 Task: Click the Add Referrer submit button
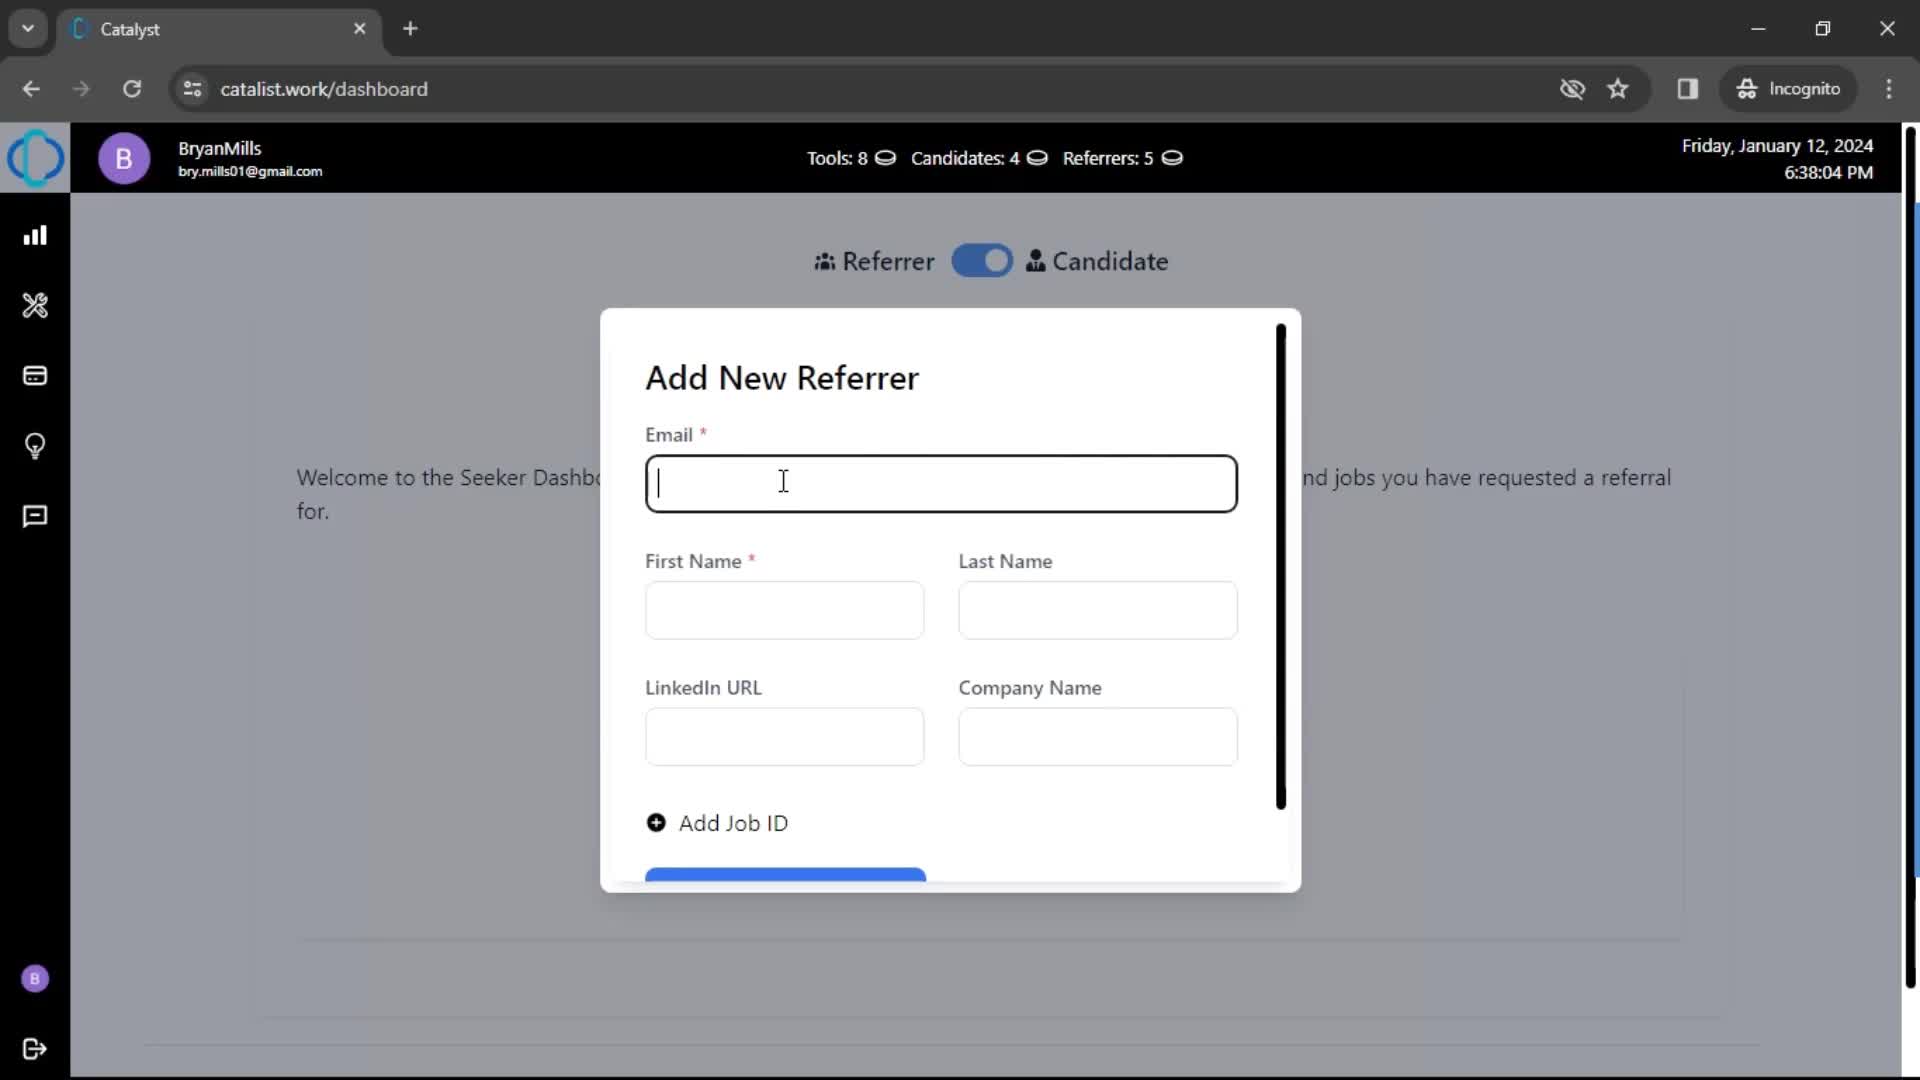pos(786,877)
